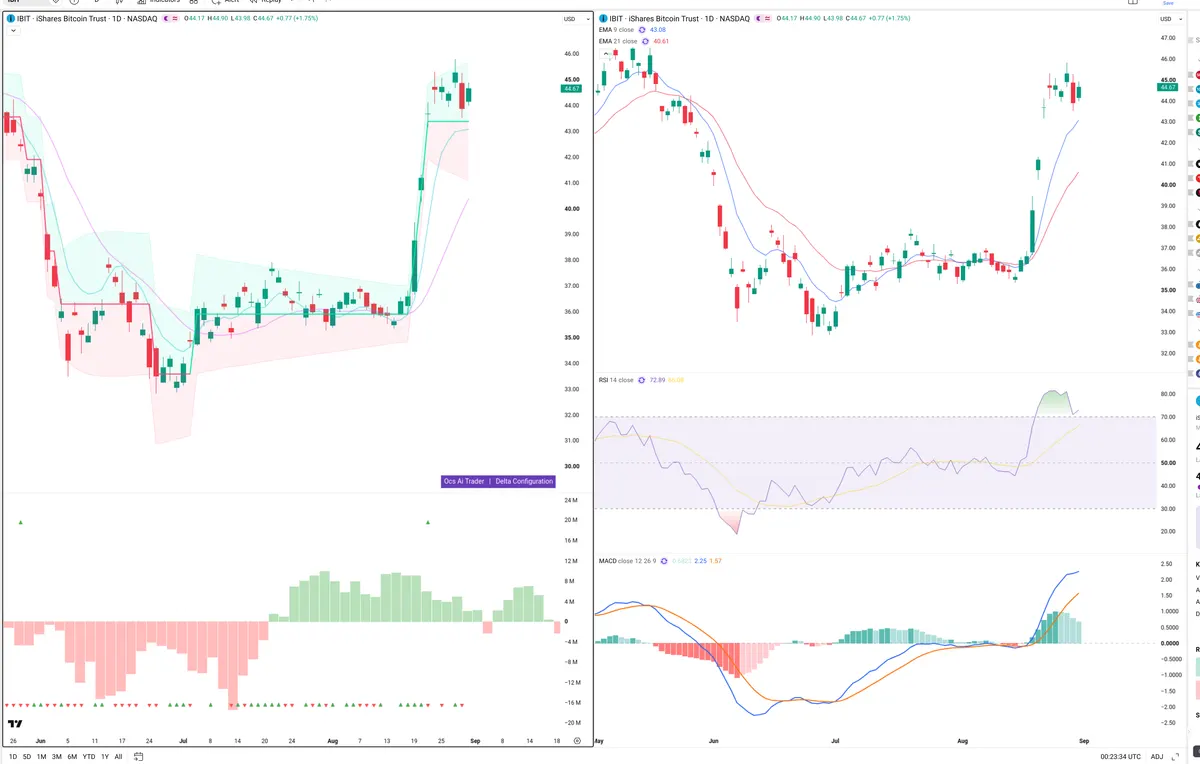
Task: Click the TradingView logo in left chart
Action: tap(15, 723)
